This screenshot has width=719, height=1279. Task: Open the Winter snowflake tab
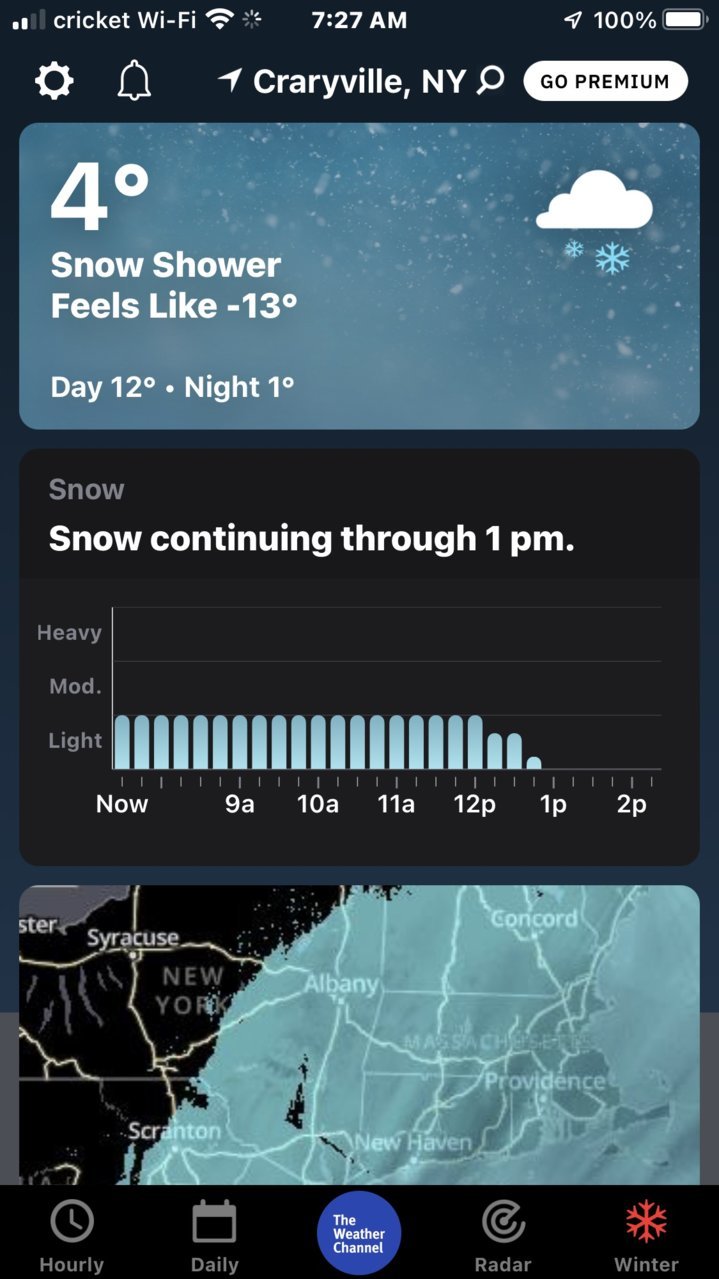tap(646, 1237)
